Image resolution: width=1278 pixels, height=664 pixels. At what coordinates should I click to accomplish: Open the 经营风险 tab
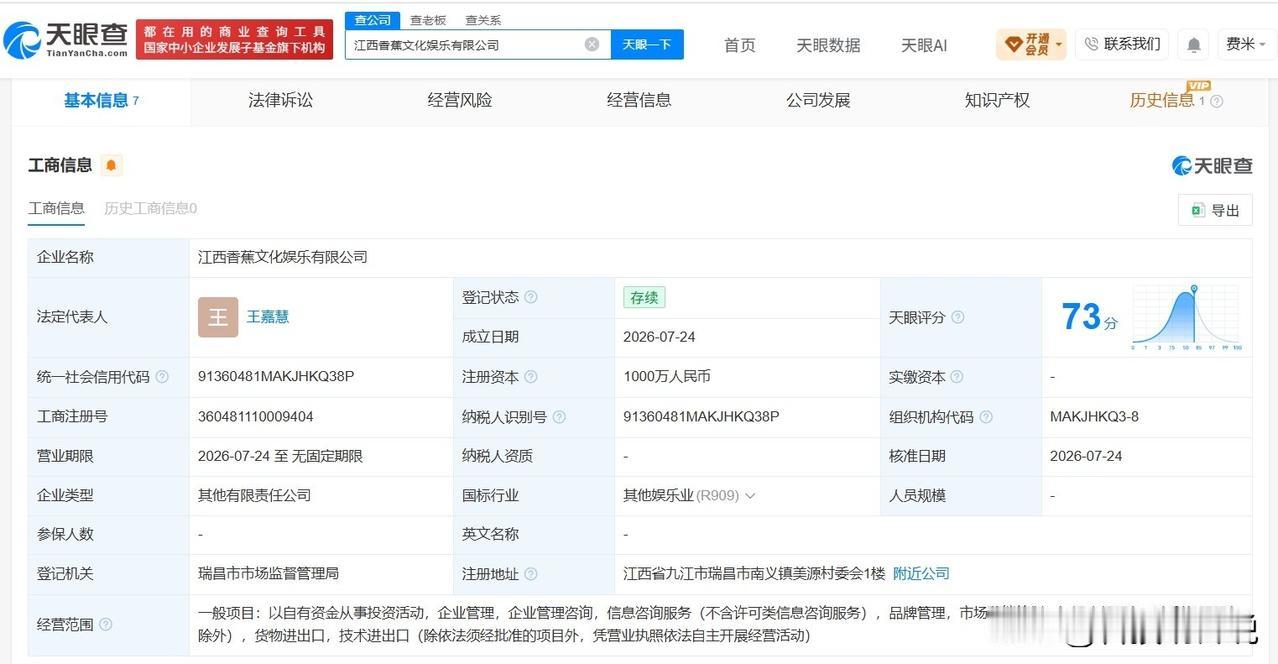(460, 100)
